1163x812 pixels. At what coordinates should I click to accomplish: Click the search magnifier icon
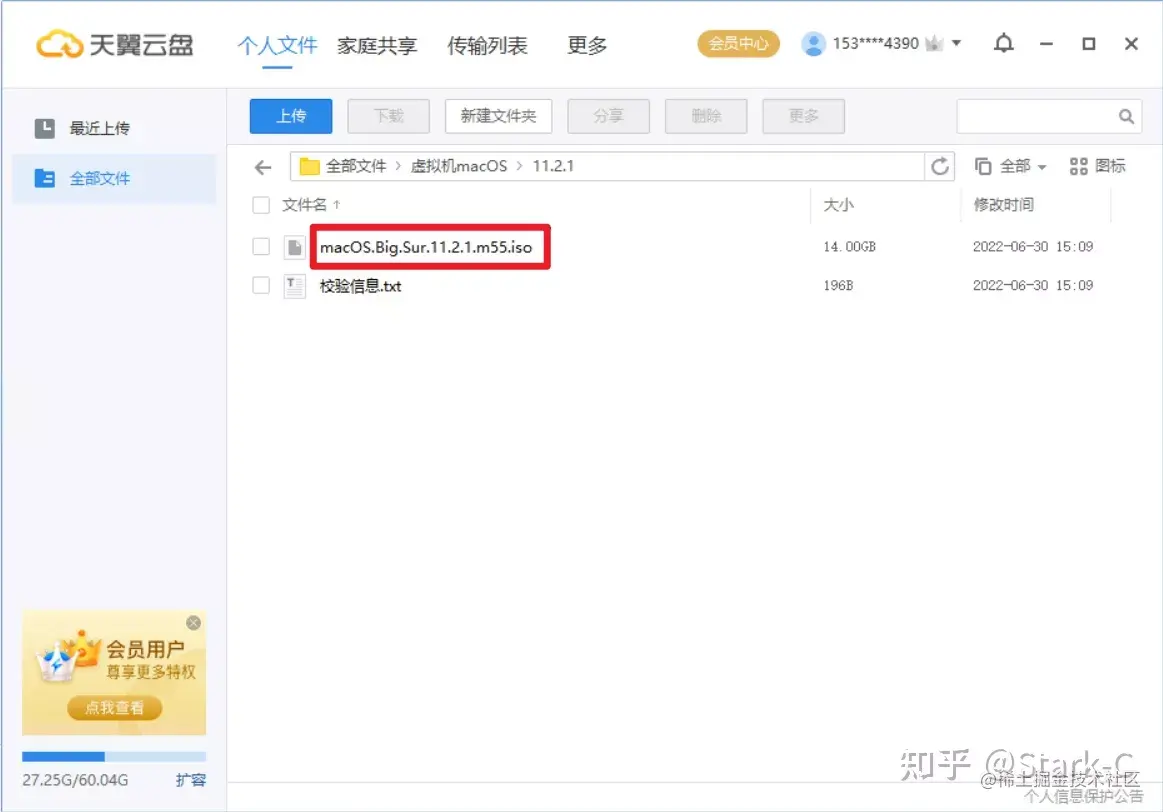(1126, 116)
